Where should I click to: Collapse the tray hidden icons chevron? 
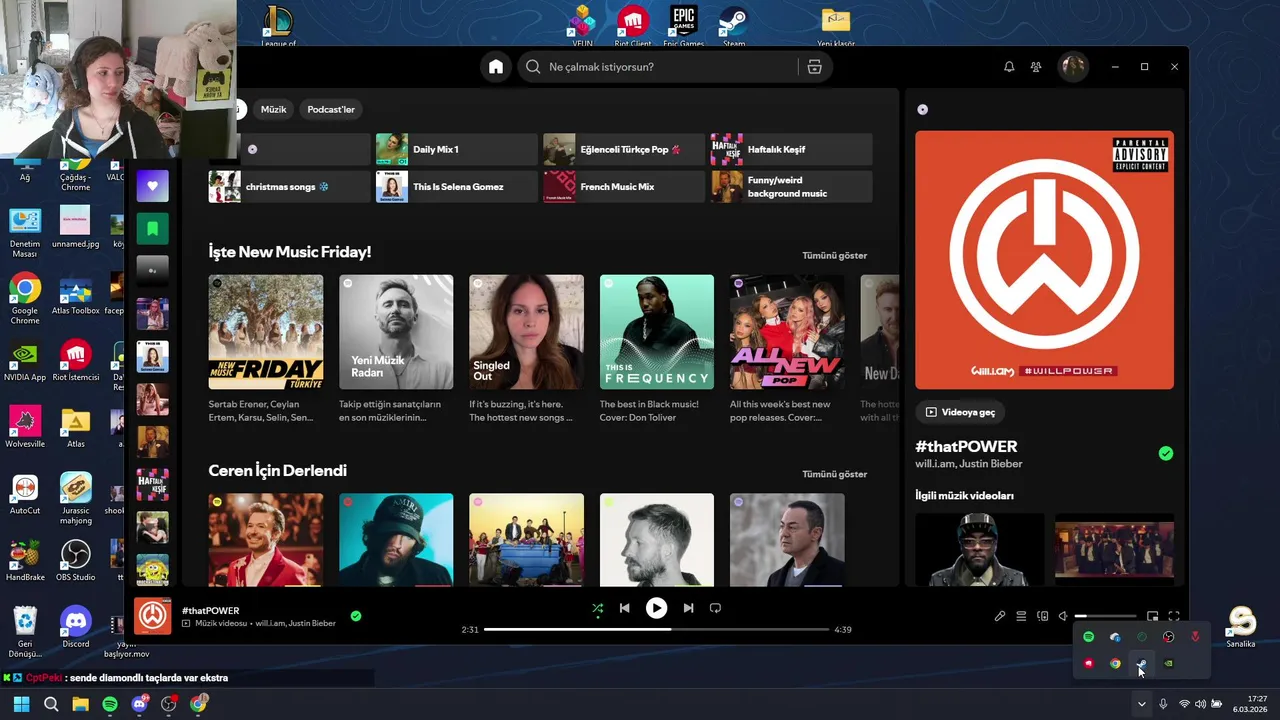1141,704
